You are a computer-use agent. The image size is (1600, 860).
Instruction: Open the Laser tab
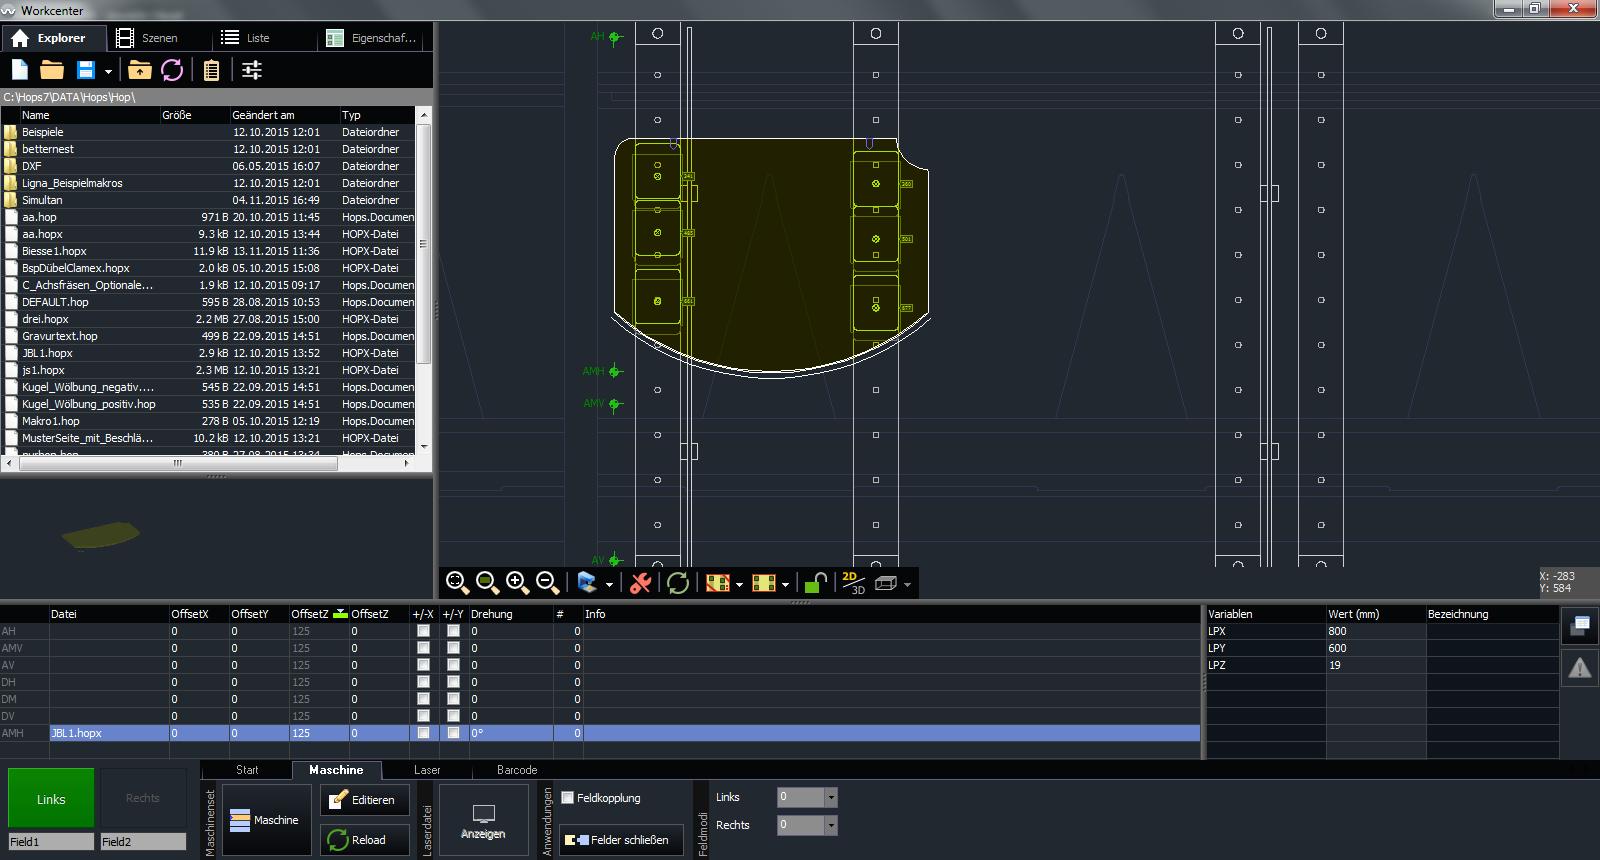[427, 770]
